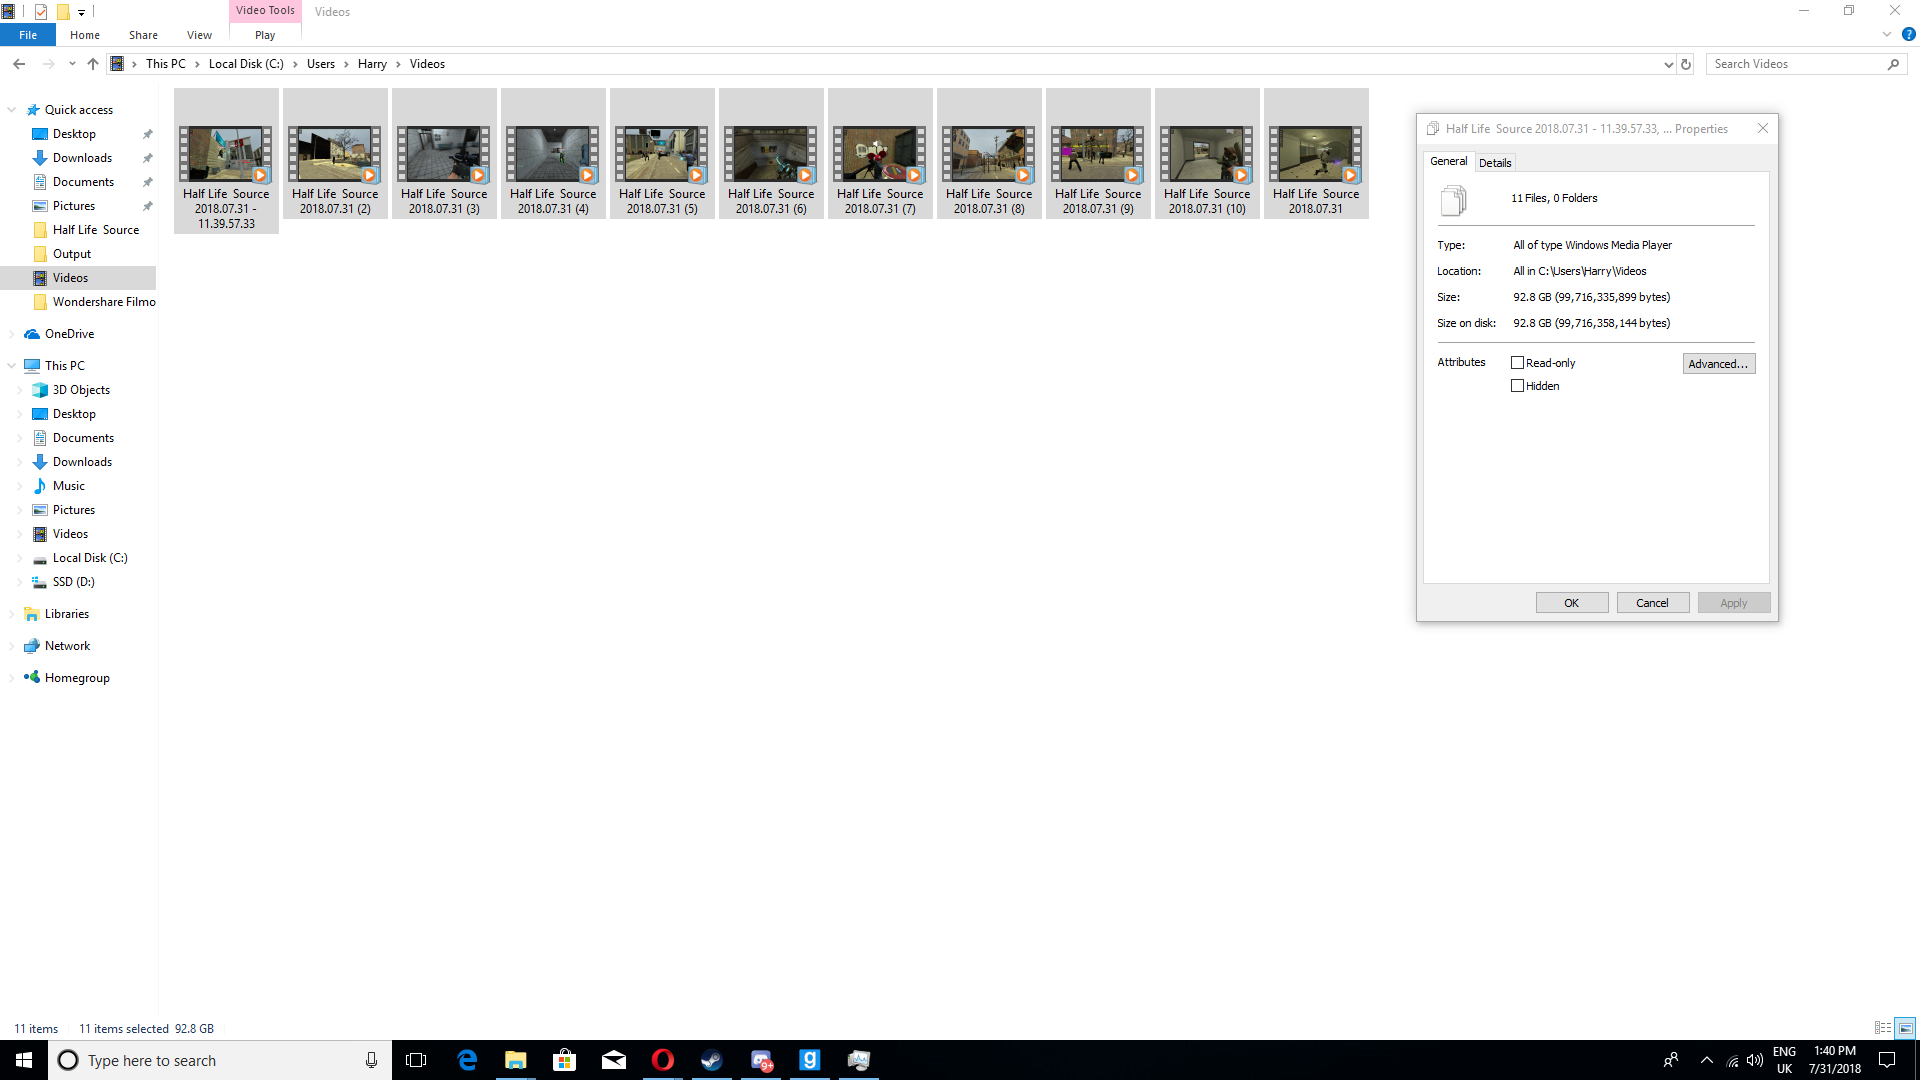Open the Play ribbon tab

pyautogui.click(x=265, y=35)
